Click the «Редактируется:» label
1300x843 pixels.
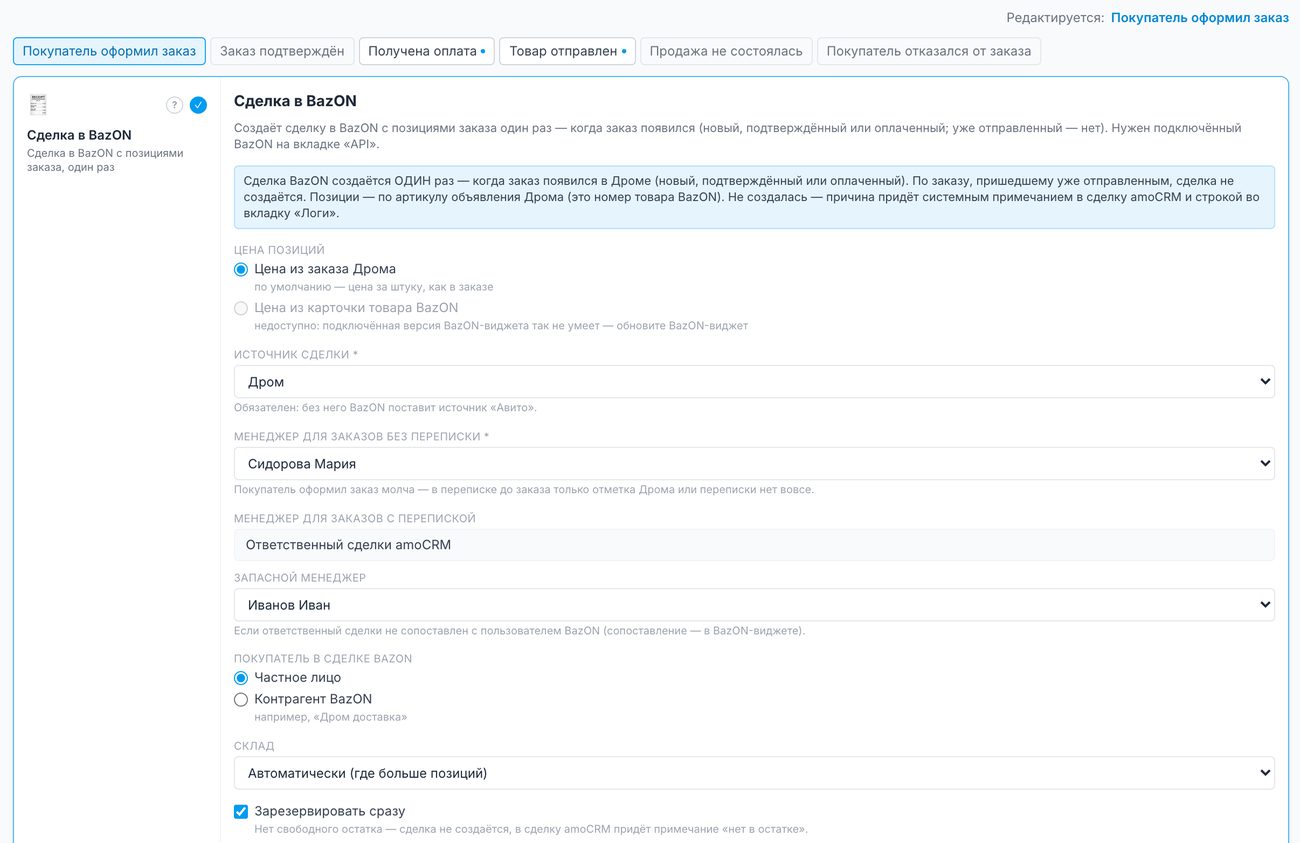point(1055,18)
